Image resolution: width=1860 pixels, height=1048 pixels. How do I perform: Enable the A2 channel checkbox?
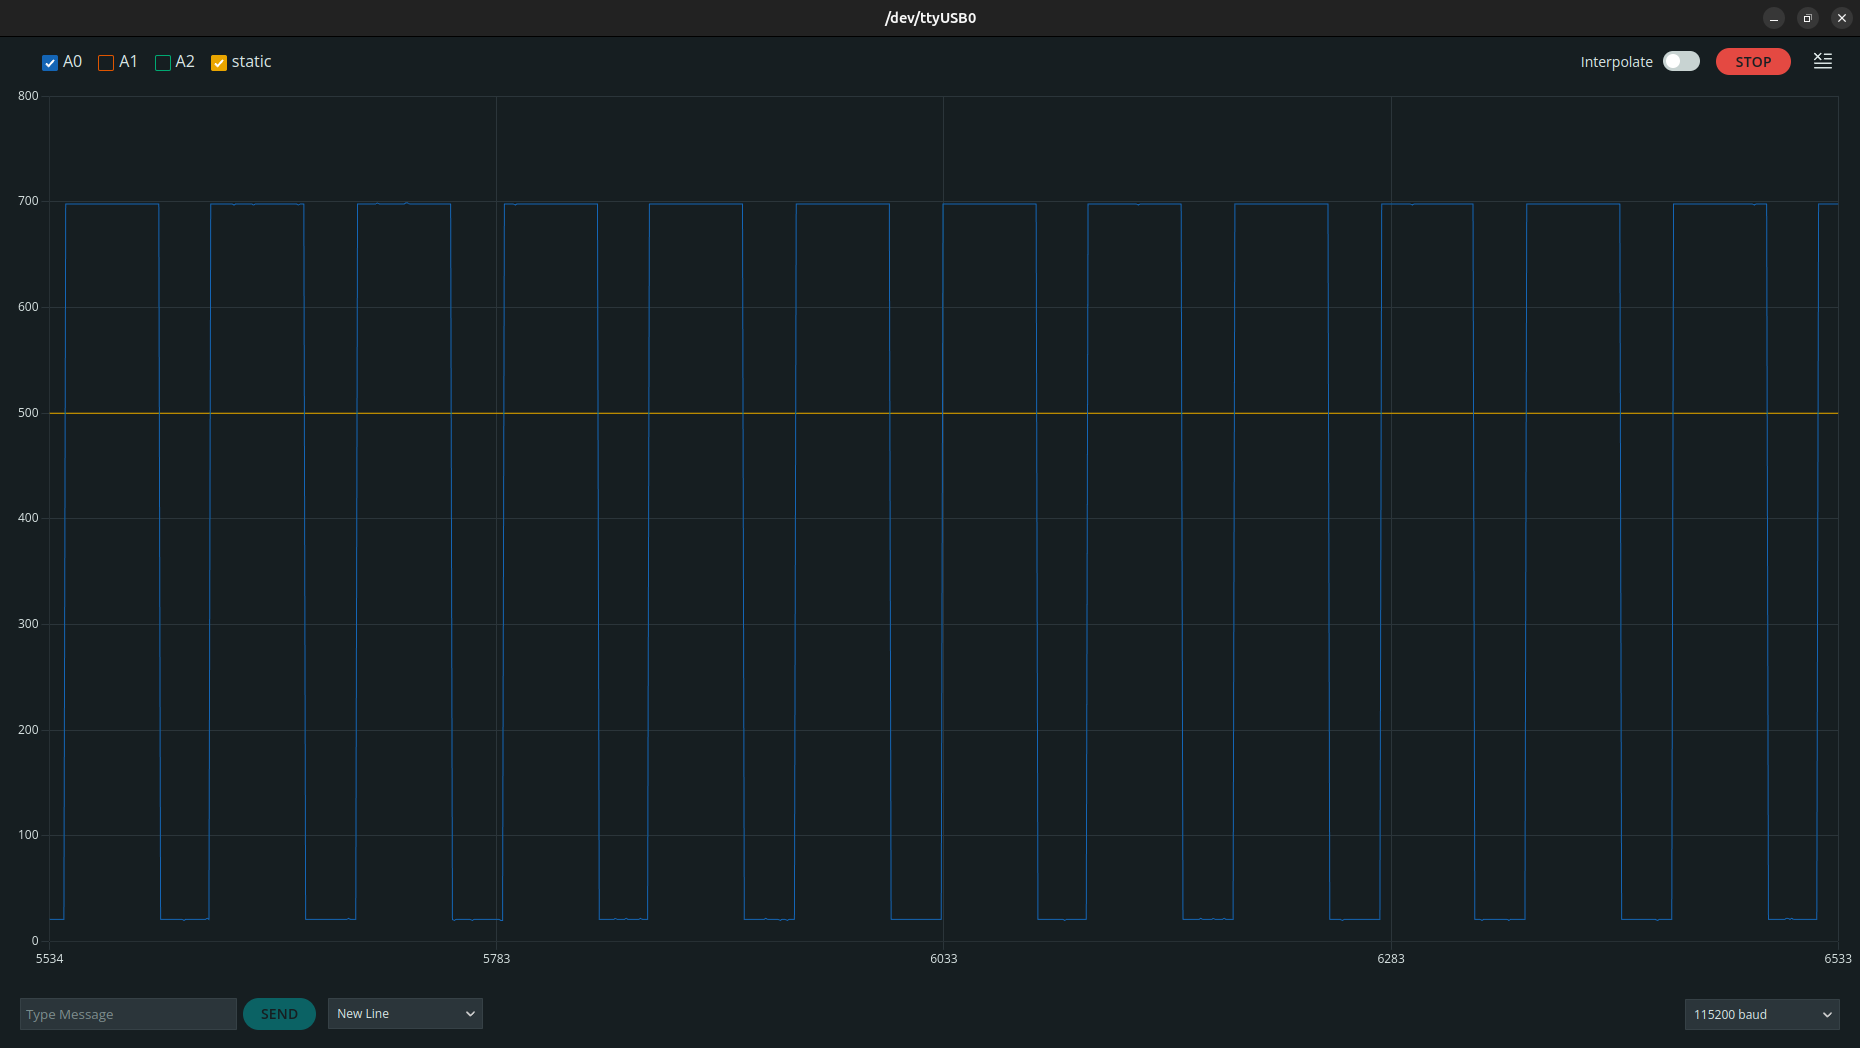[163, 63]
